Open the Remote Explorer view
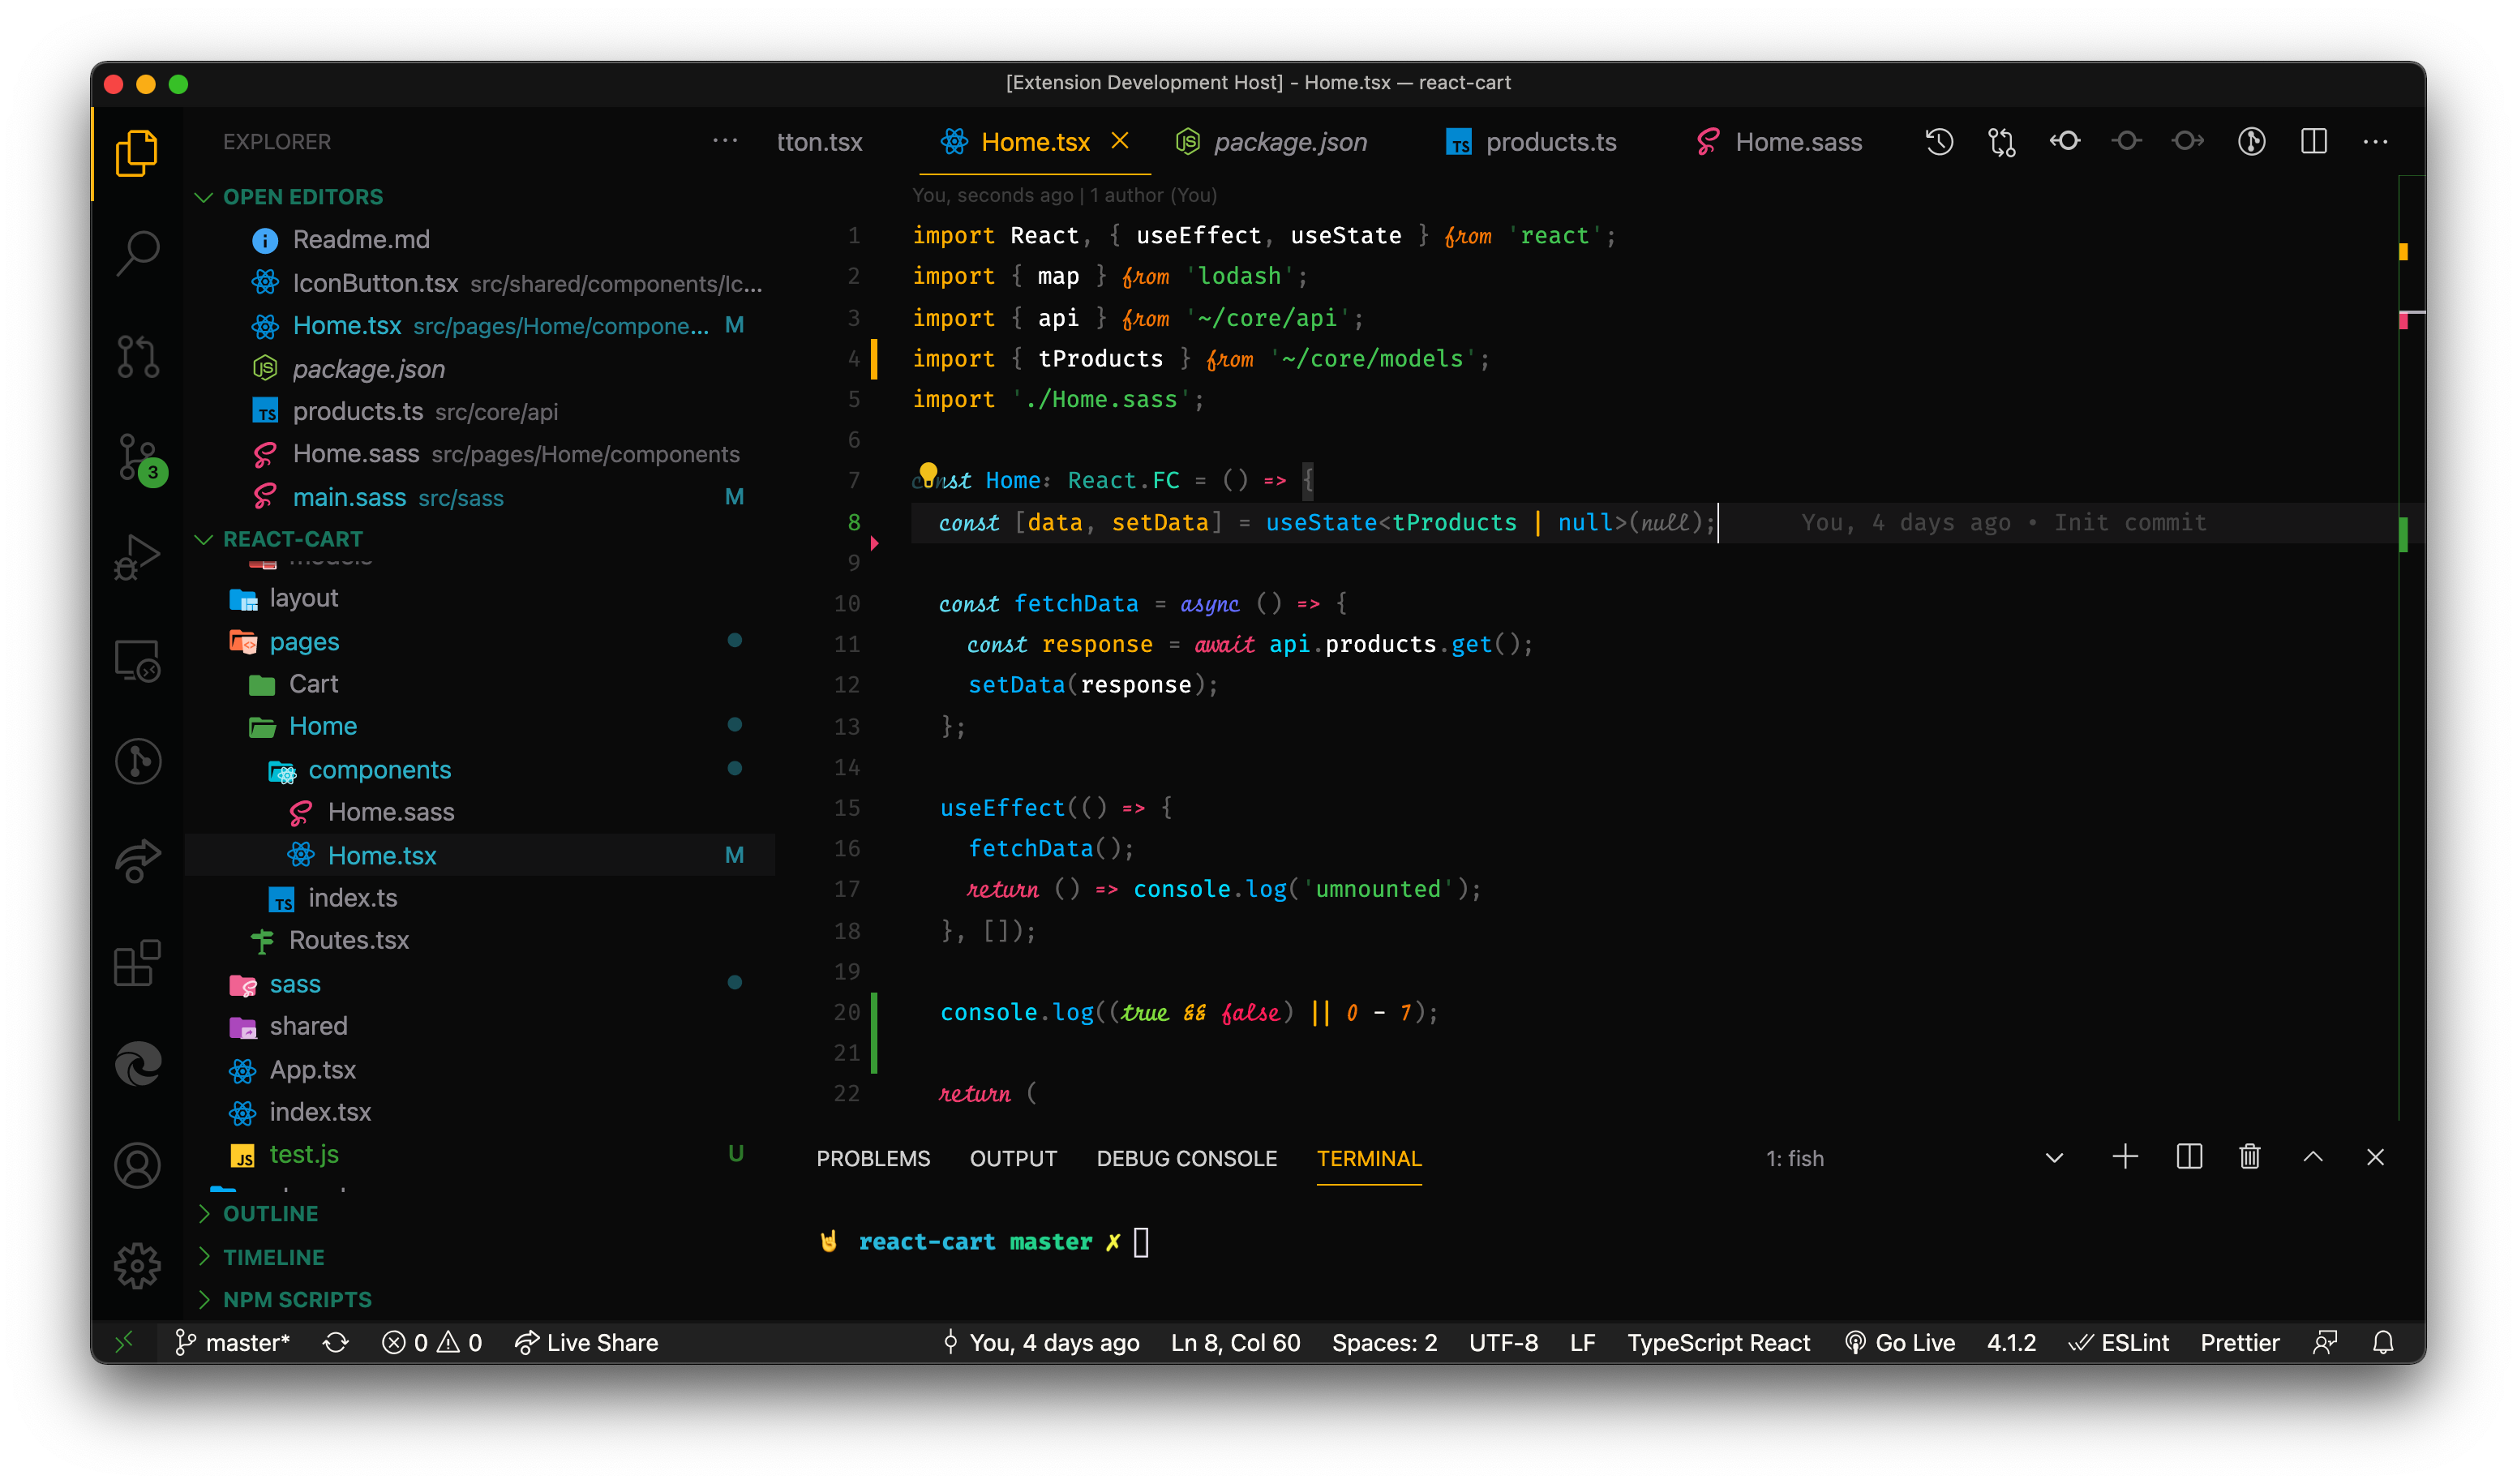This screenshot has height=1484, width=2517. 137,660
